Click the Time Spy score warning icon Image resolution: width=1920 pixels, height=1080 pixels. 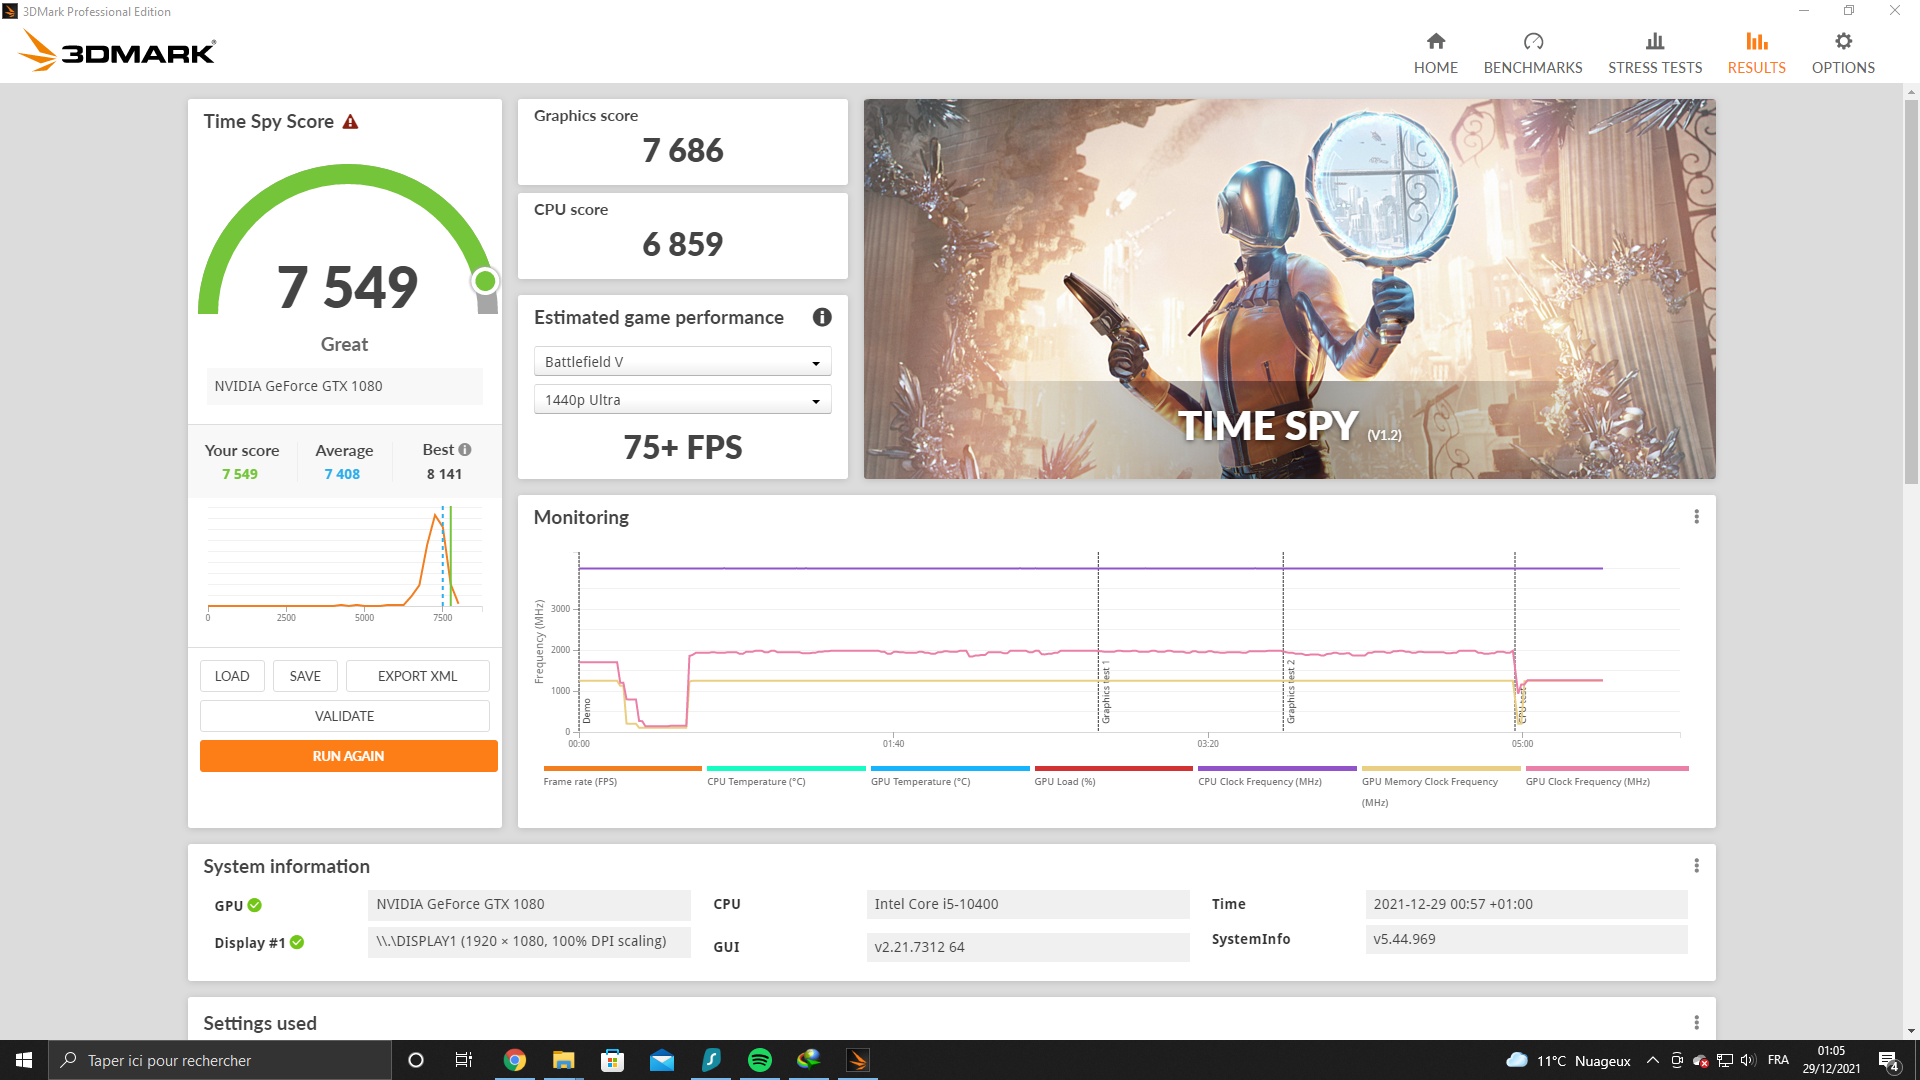tap(350, 122)
